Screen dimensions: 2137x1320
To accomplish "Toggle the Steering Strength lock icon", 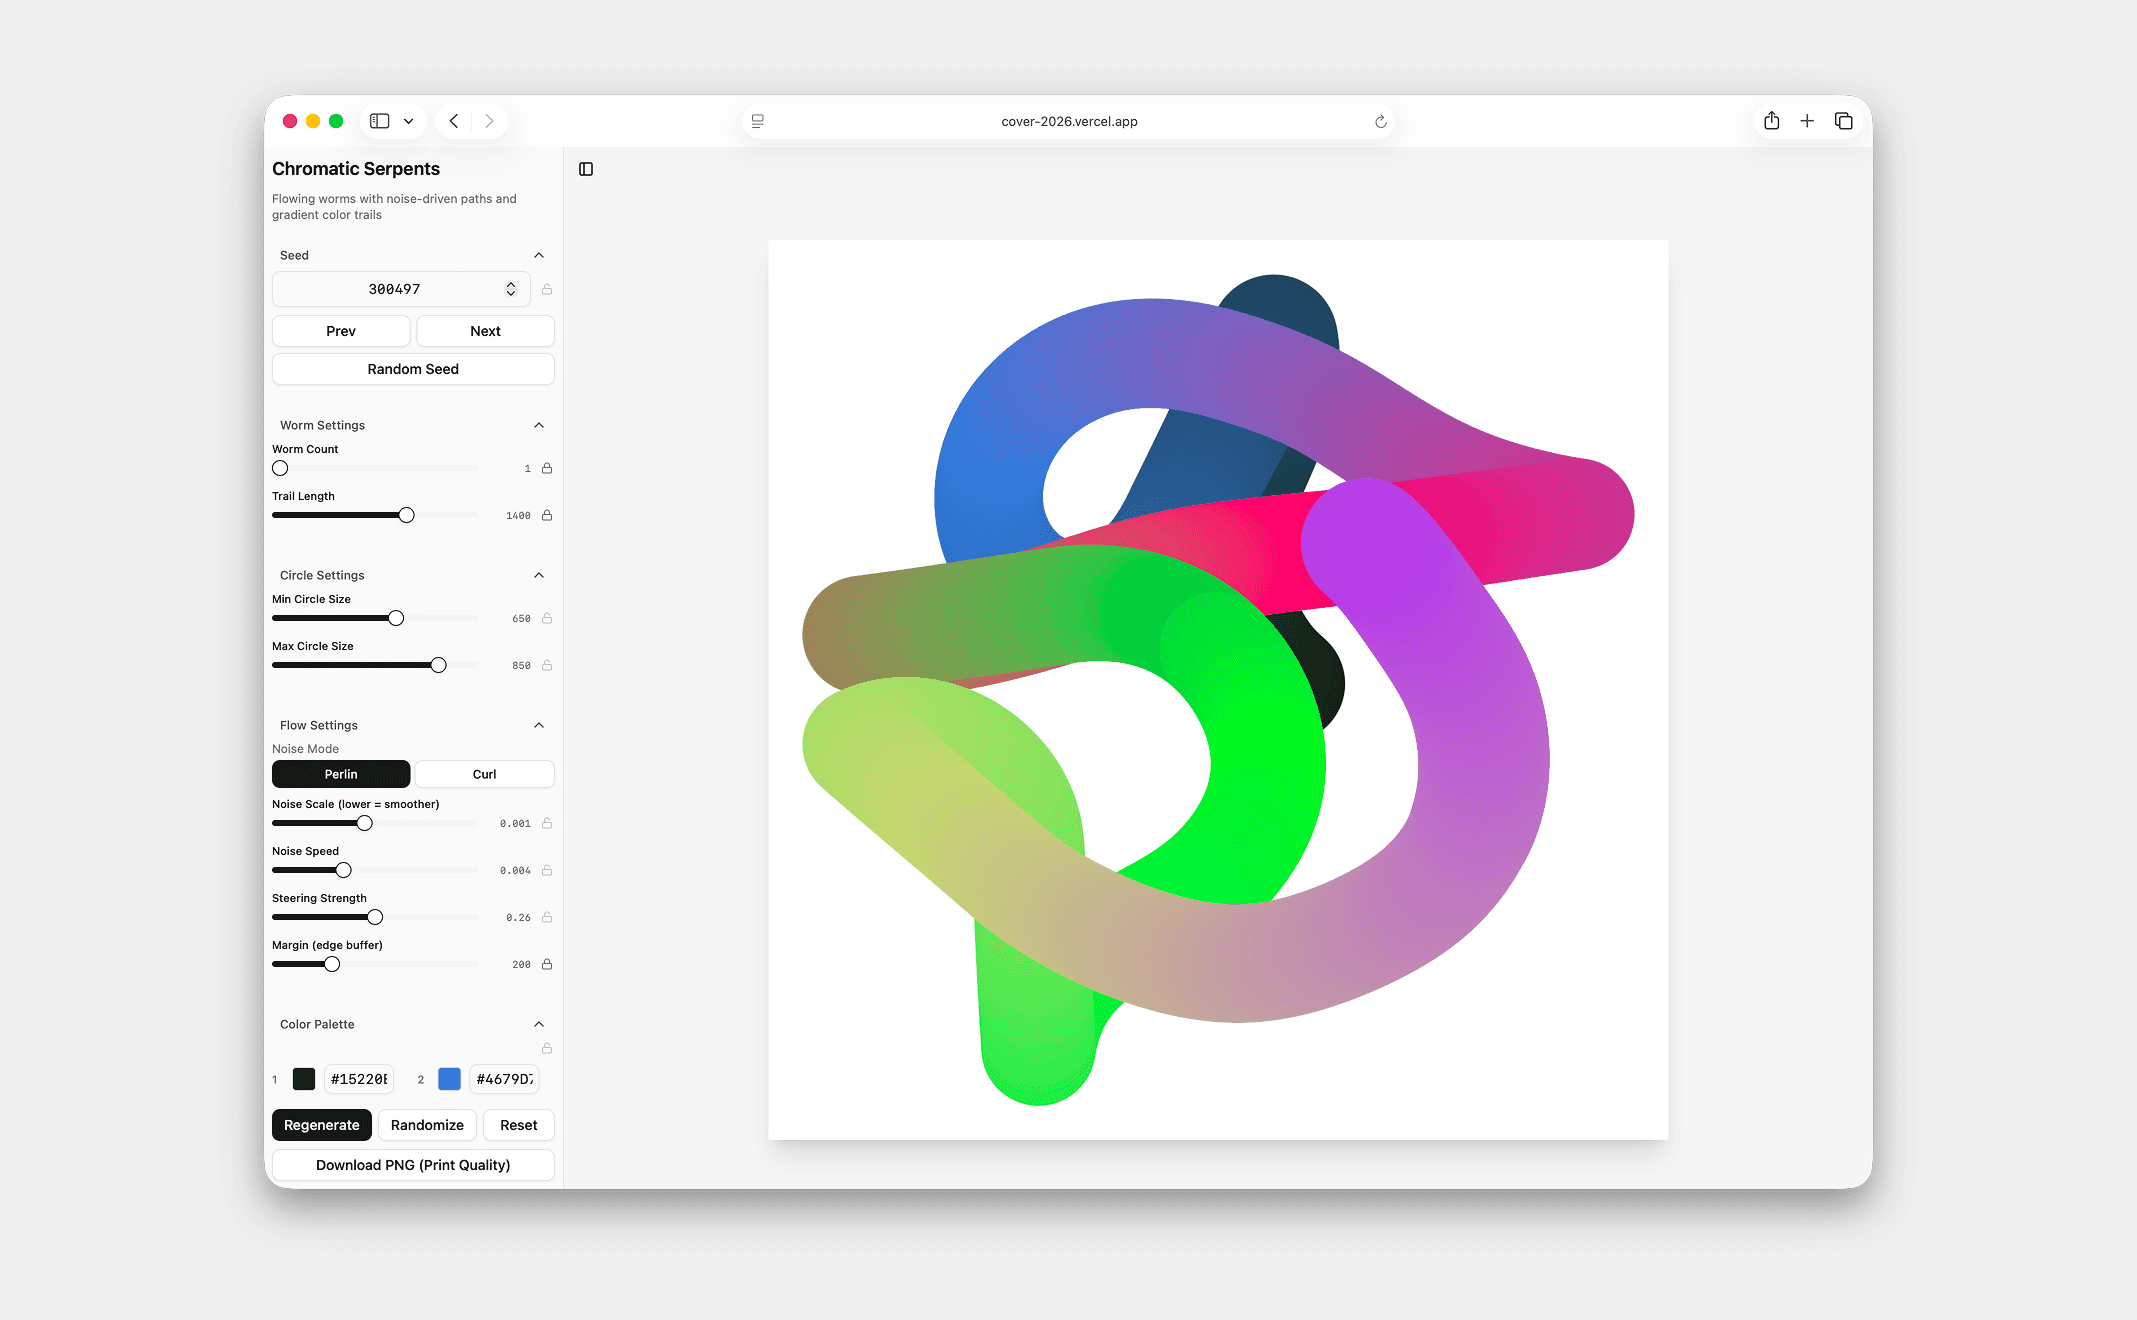I will 547,917.
